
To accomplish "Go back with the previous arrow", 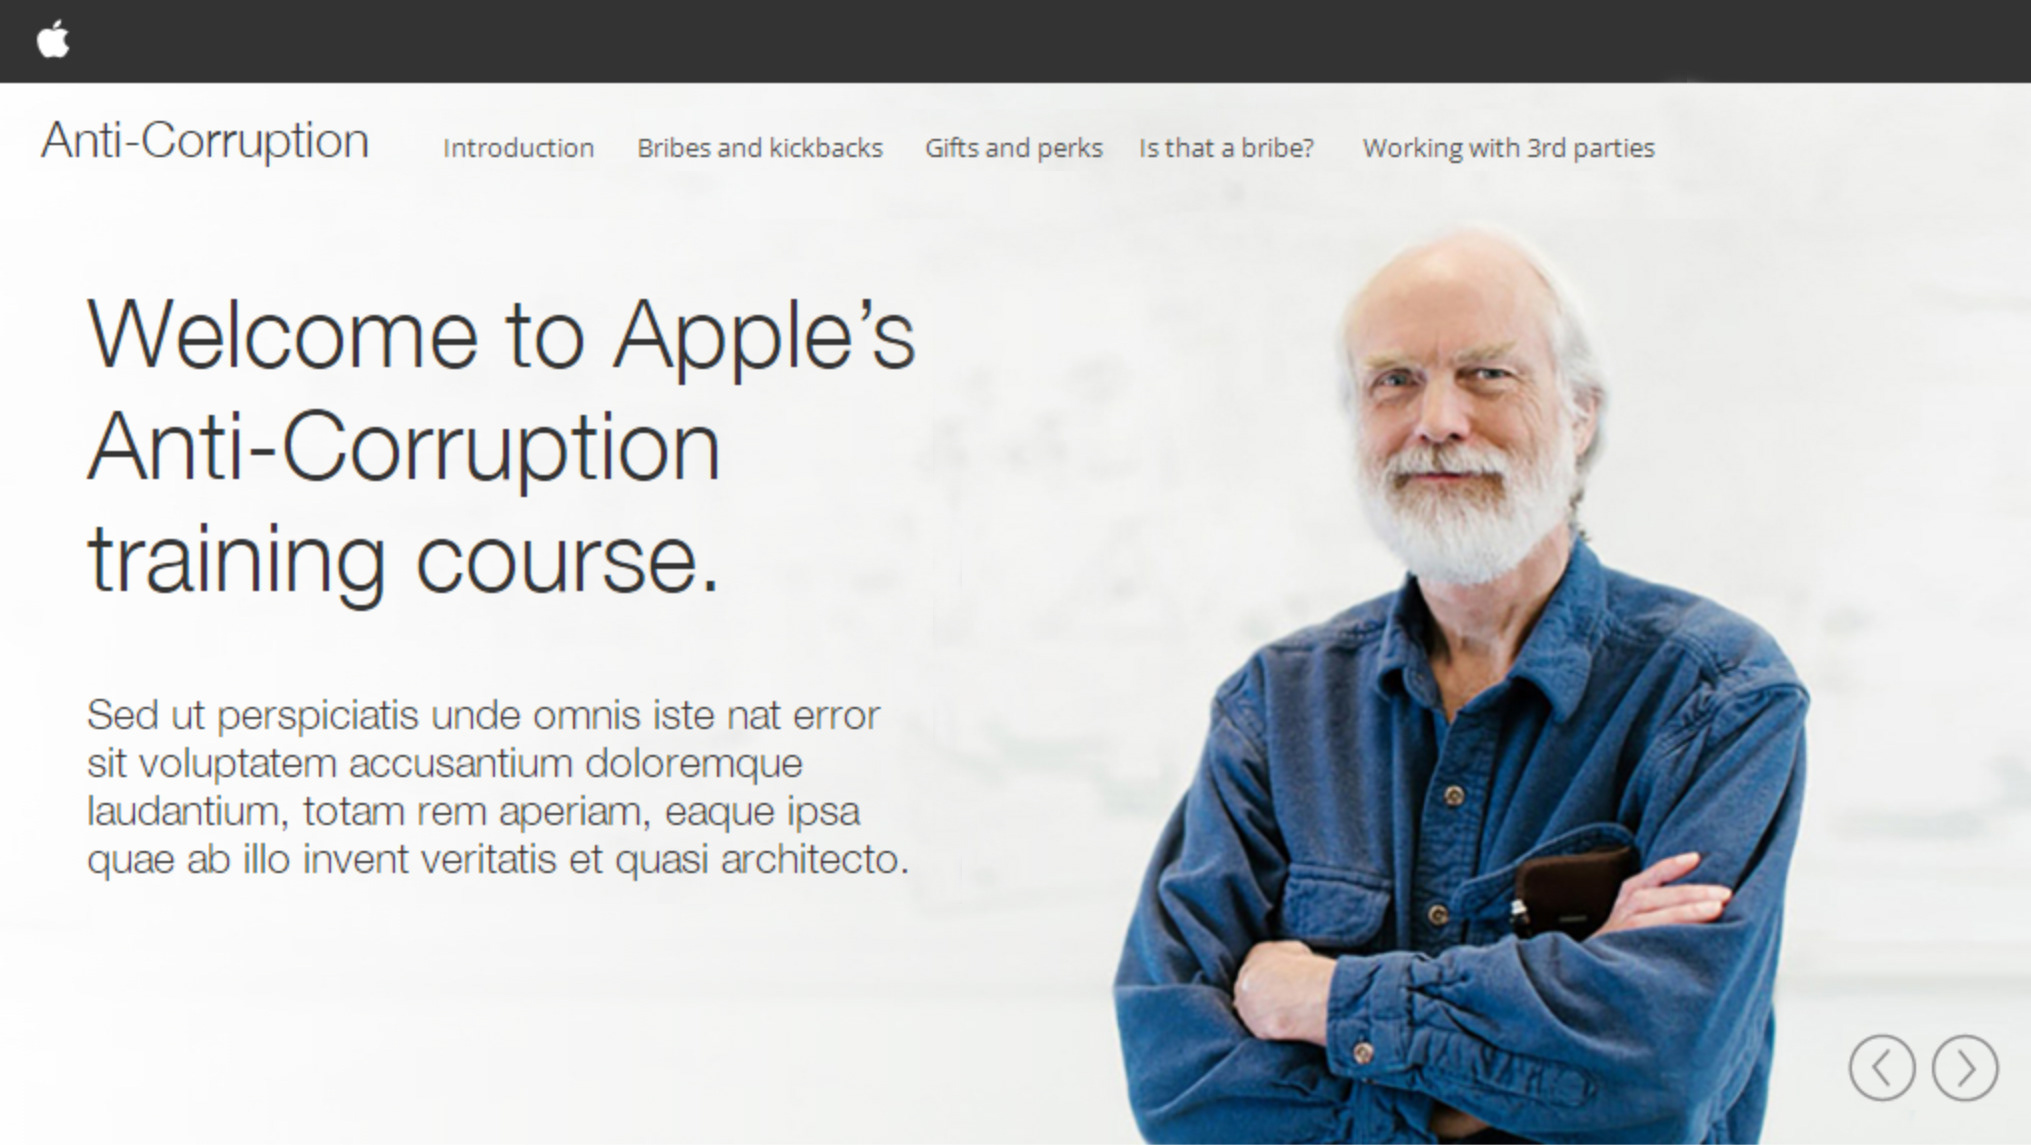I will (x=1882, y=1068).
